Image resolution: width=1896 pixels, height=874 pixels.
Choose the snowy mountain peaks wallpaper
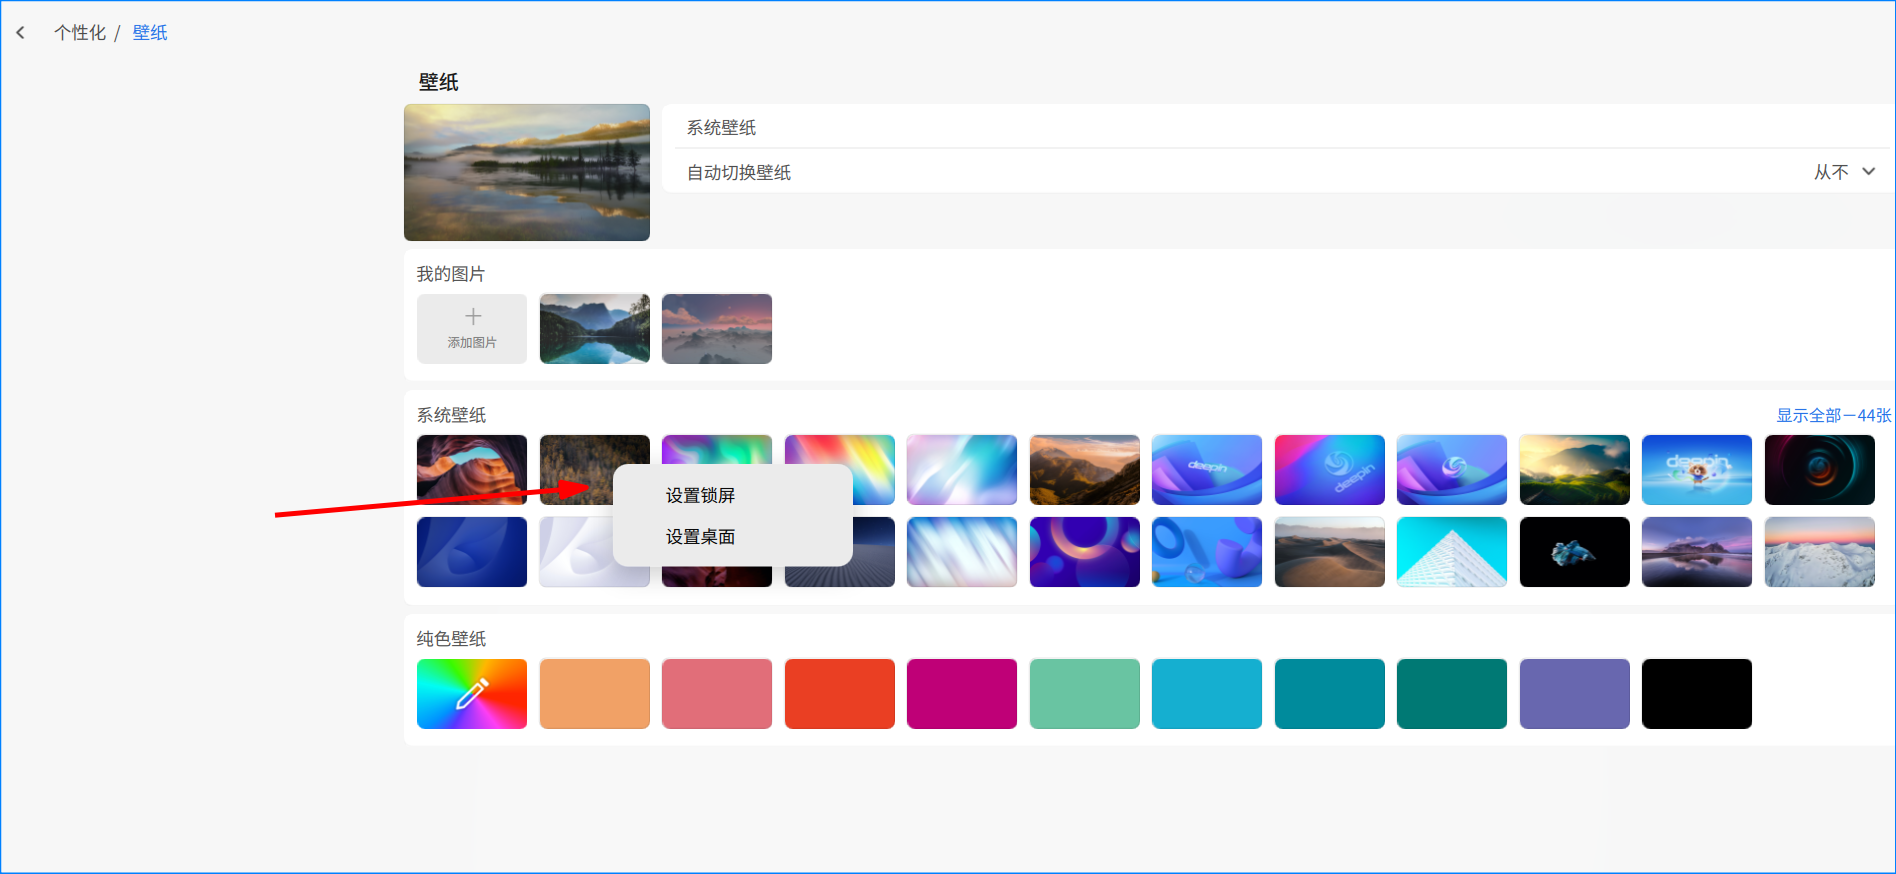(x=1820, y=552)
